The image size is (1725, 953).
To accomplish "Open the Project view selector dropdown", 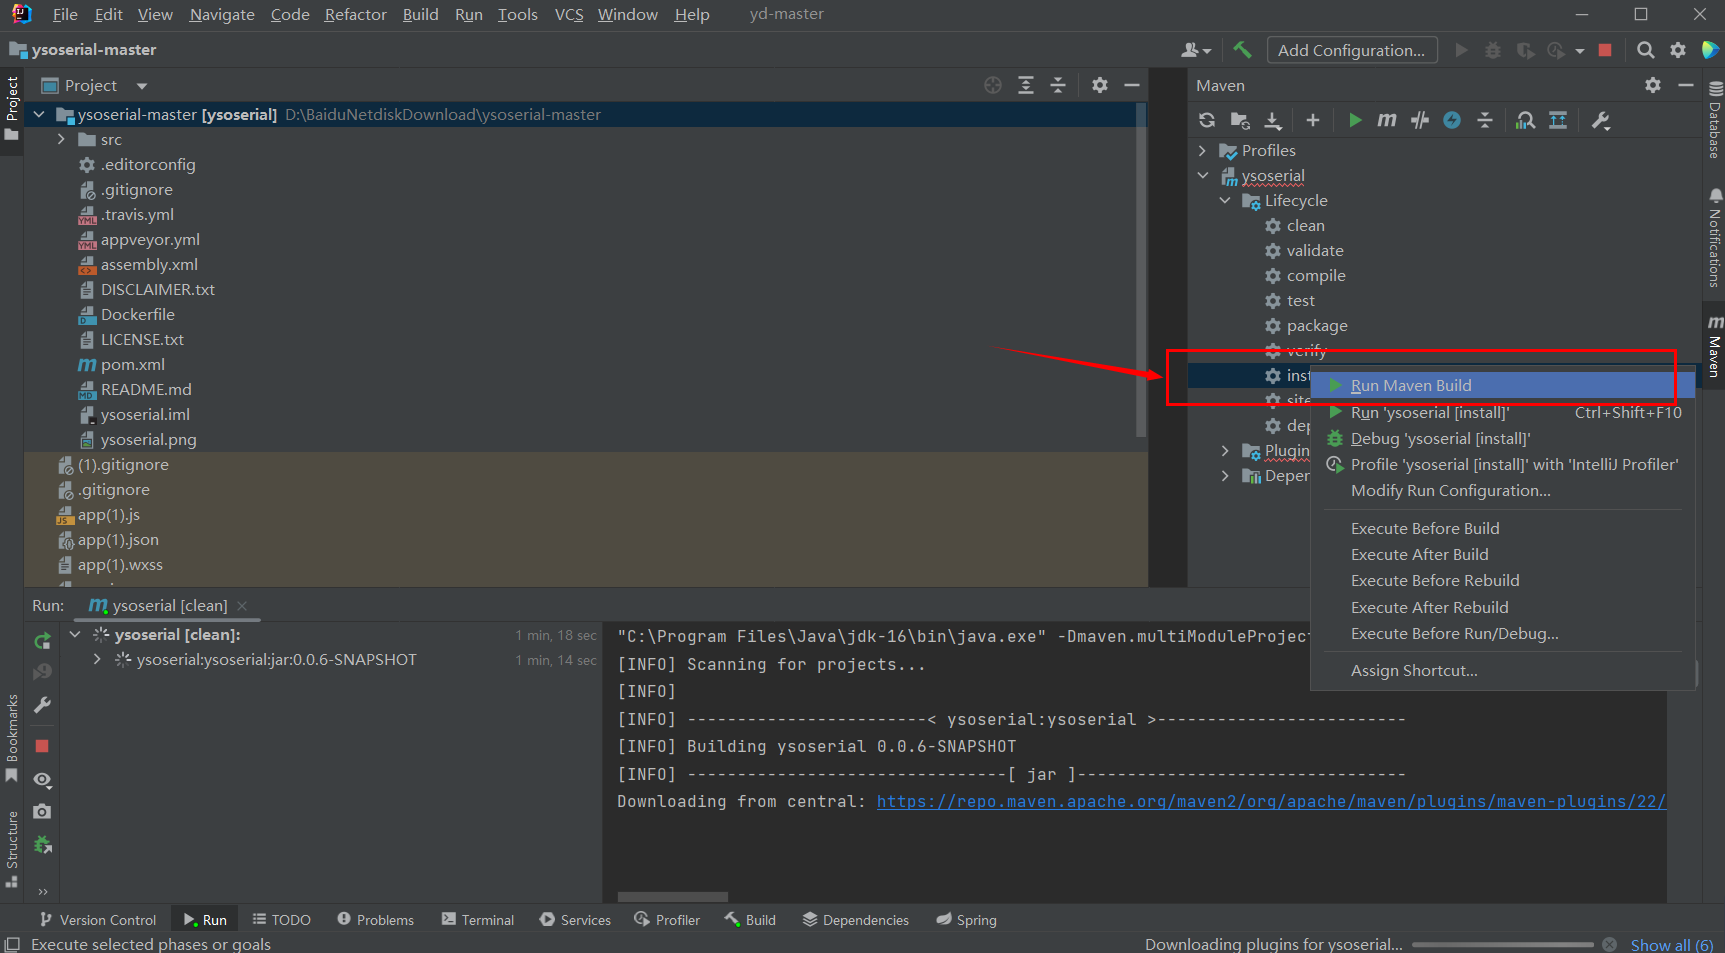I will coord(142,86).
